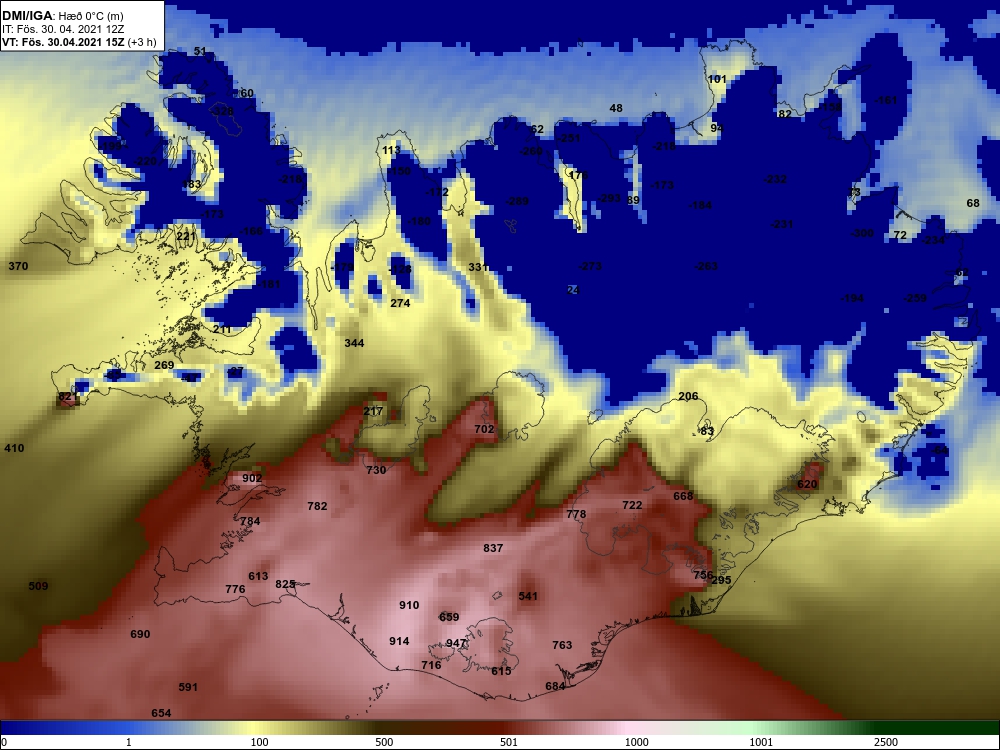Click the map value 716
Viewport: 1000px width, 750px height.
point(431,665)
